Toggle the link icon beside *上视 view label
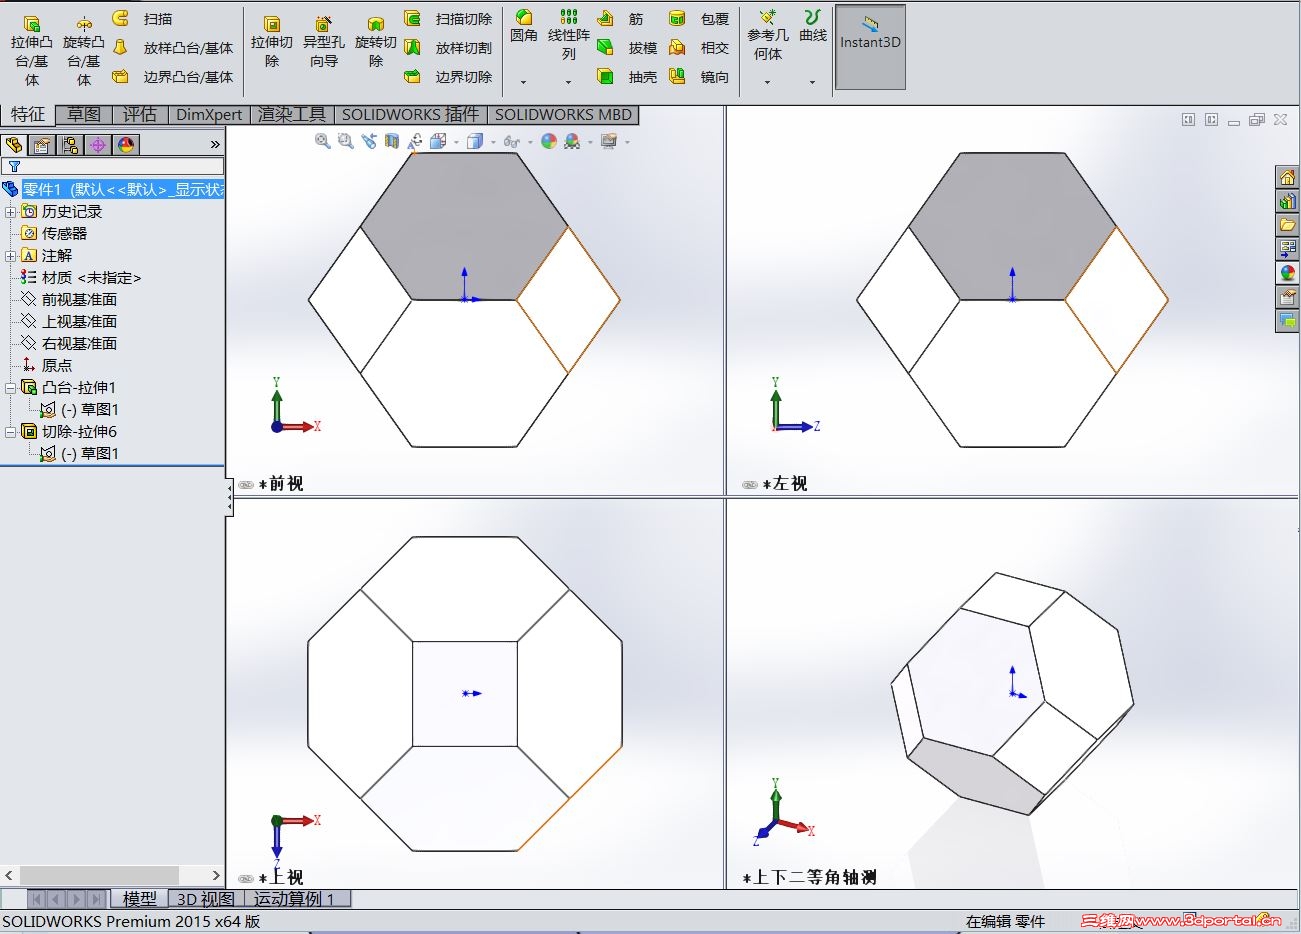Image resolution: width=1301 pixels, height=934 pixels. tap(246, 879)
